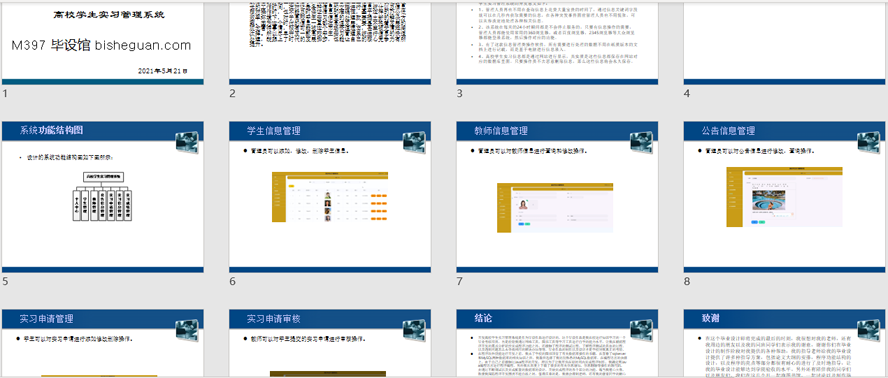The width and height of the screenshot is (888, 378).
Task: Select the 实习申请管理 slide thumbnail
Action: coord(103,343)
